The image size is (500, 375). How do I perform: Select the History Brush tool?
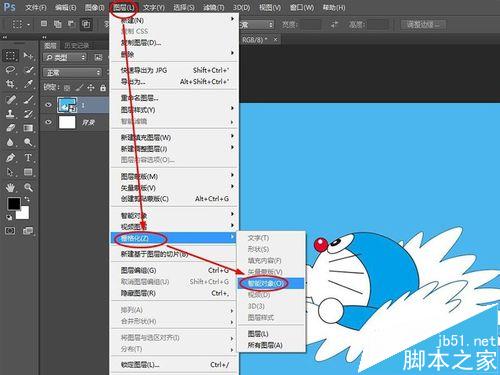(28, 114)
